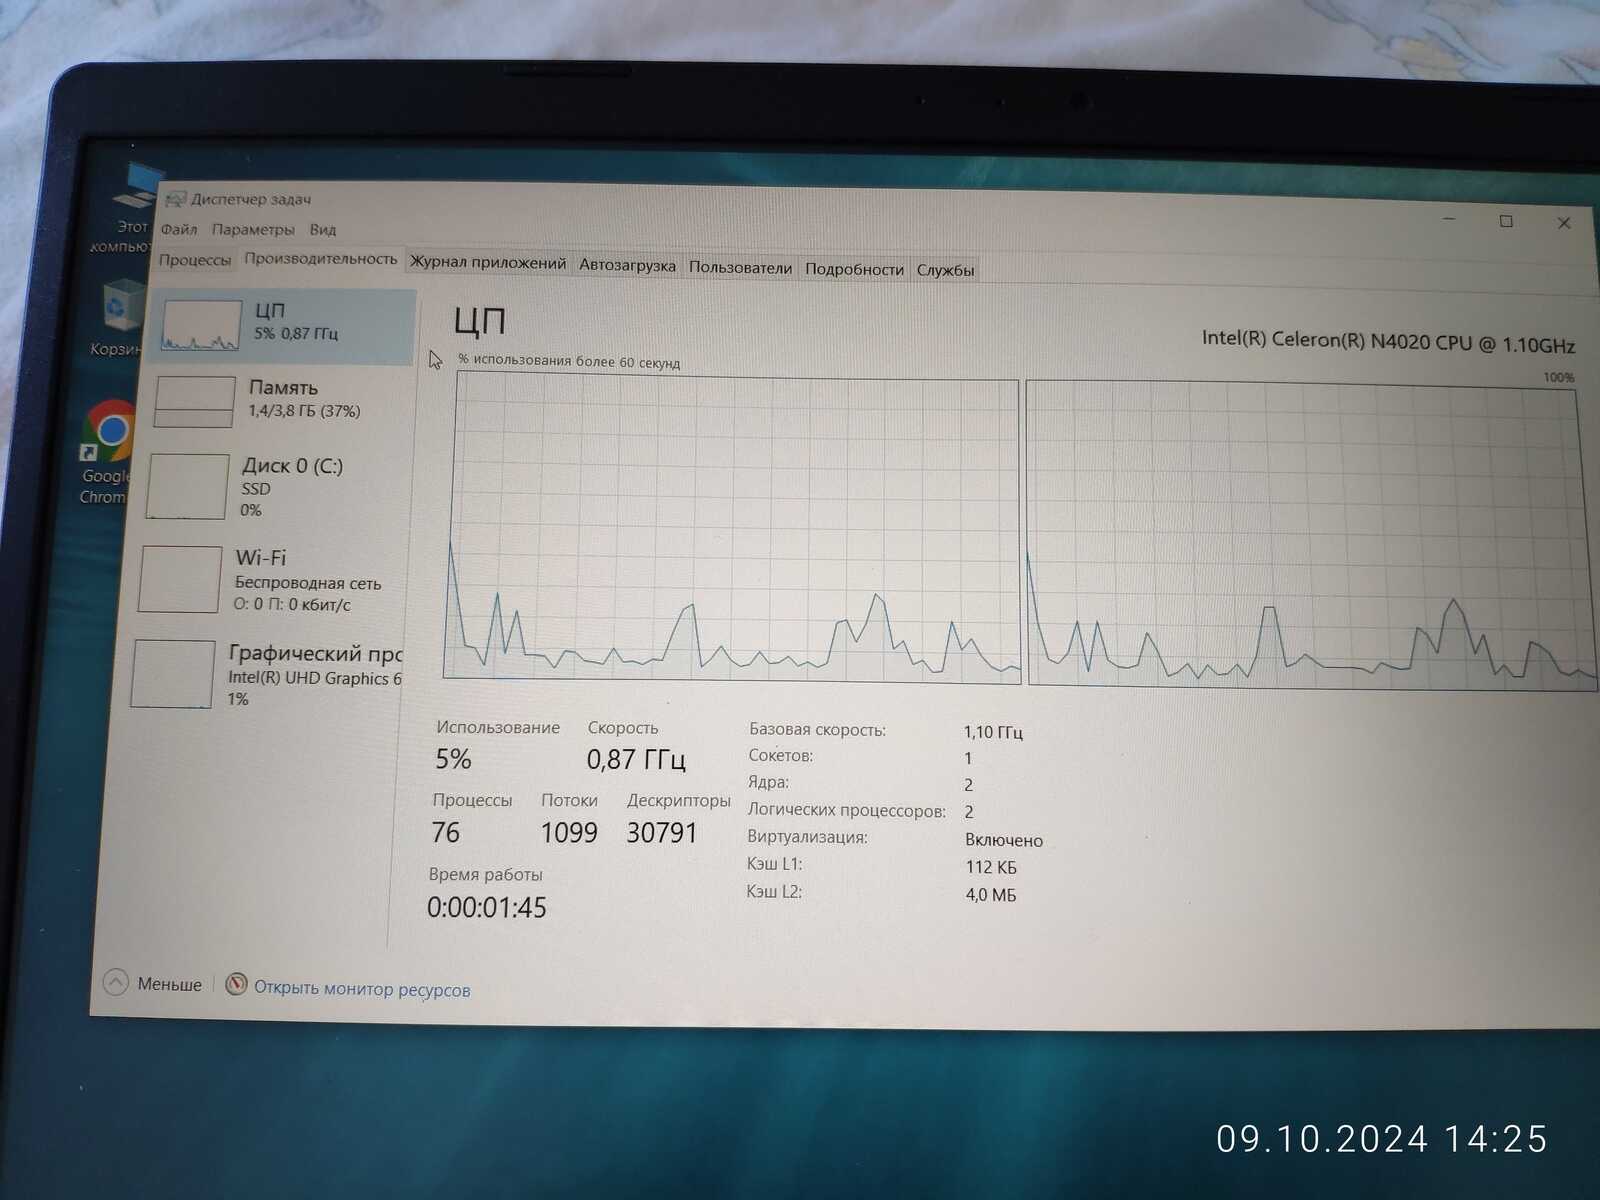Open the Пользователи tab

click(x=740, y=268)
